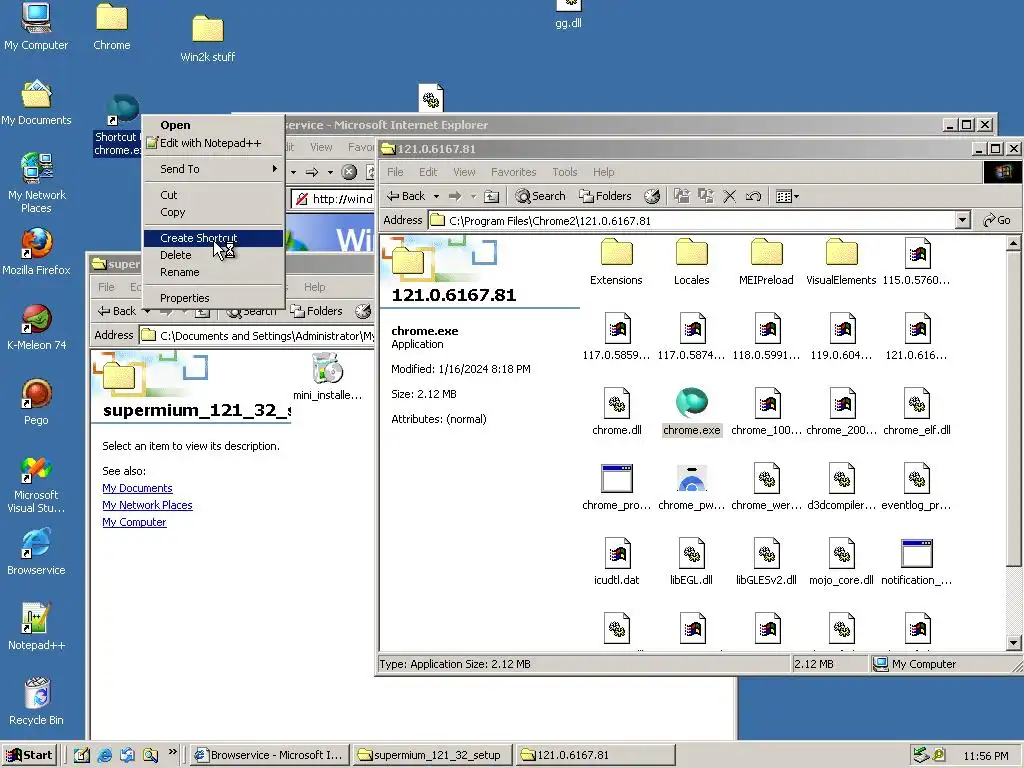Click Folders button in supermium window toolbar

coord(317,311)
